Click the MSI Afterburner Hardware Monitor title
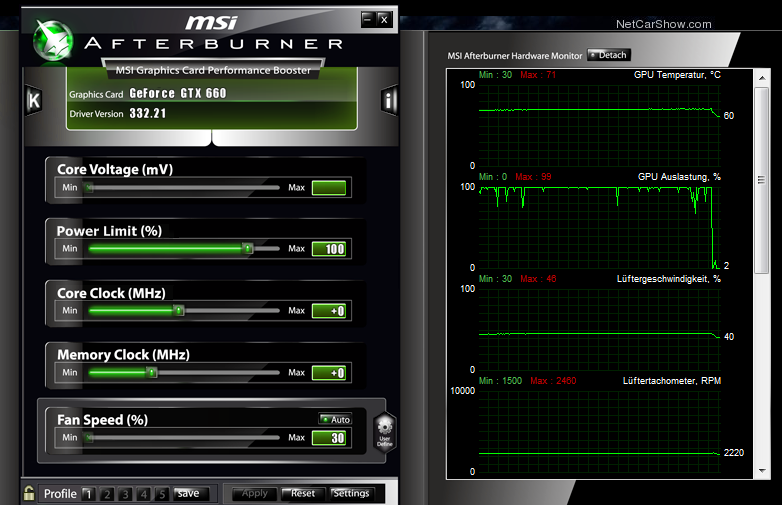 tap(515, 56)
